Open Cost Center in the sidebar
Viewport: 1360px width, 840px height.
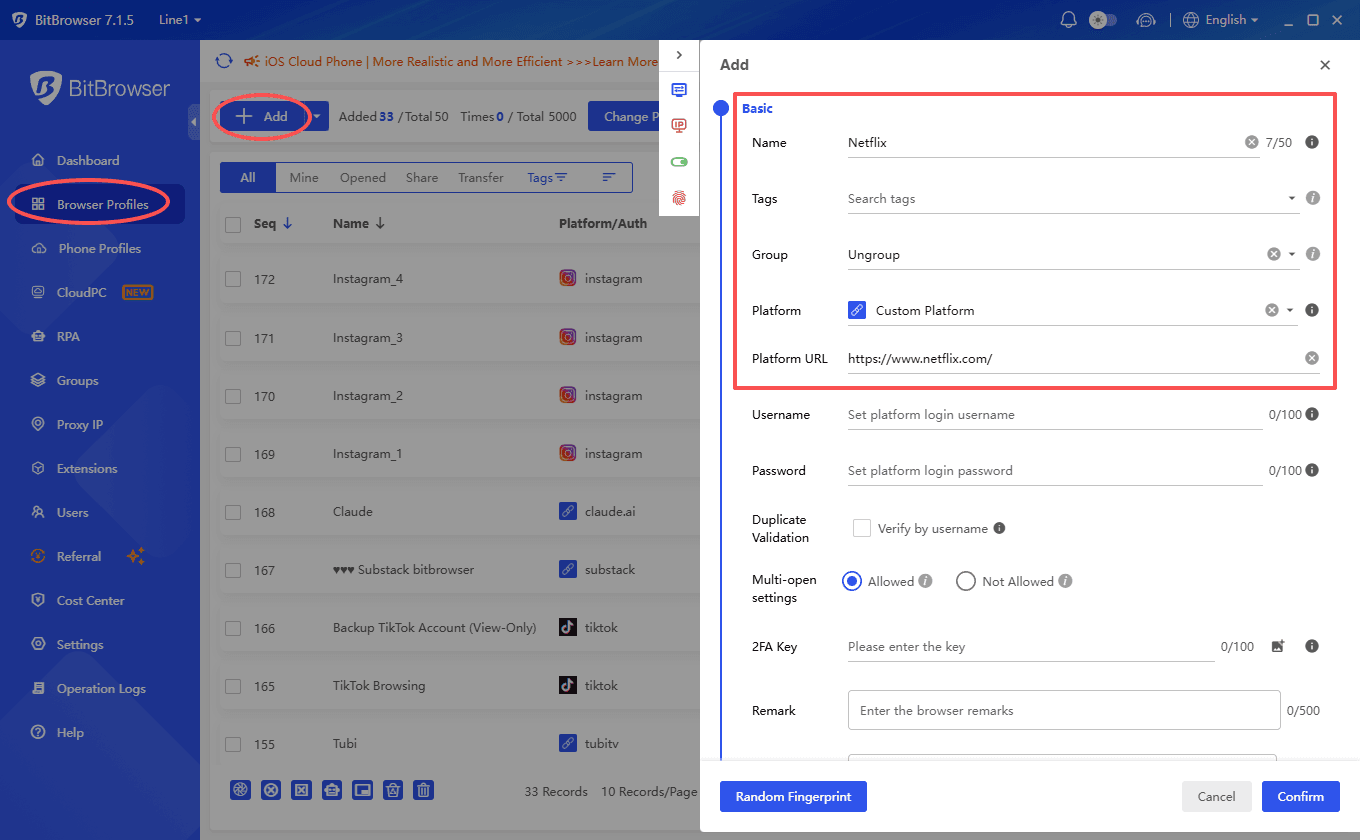coord(90,600)
